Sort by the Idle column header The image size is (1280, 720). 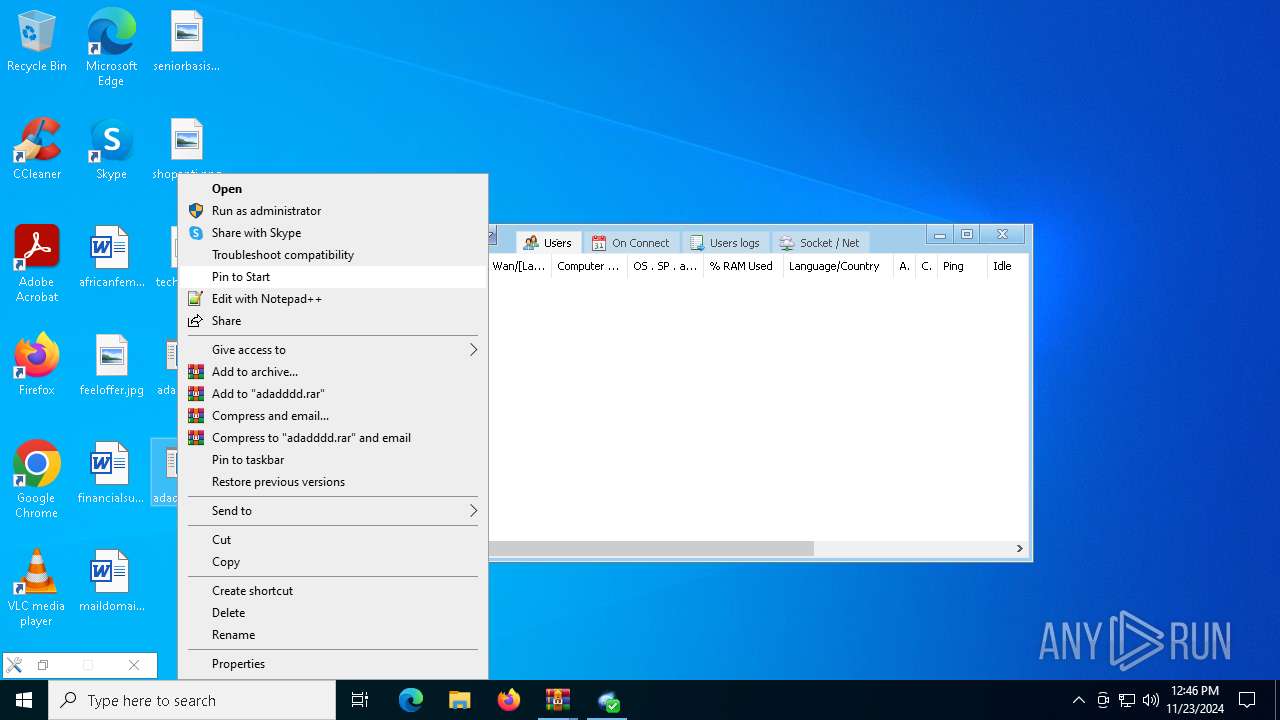pos(1007,266)
